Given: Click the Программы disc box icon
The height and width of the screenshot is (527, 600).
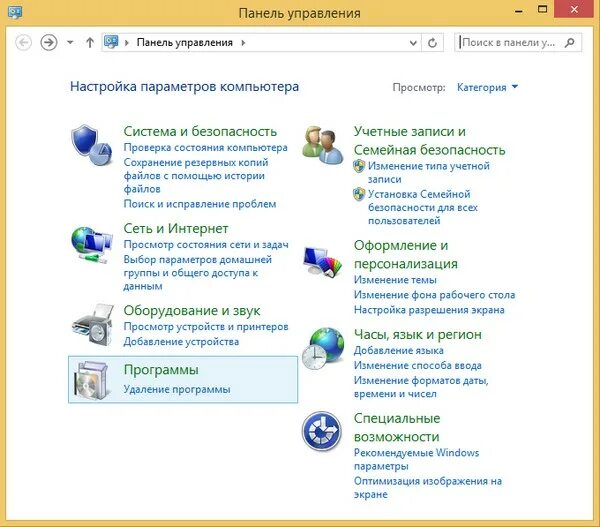Looking at the screenshot, I should [x=92, y=379].
